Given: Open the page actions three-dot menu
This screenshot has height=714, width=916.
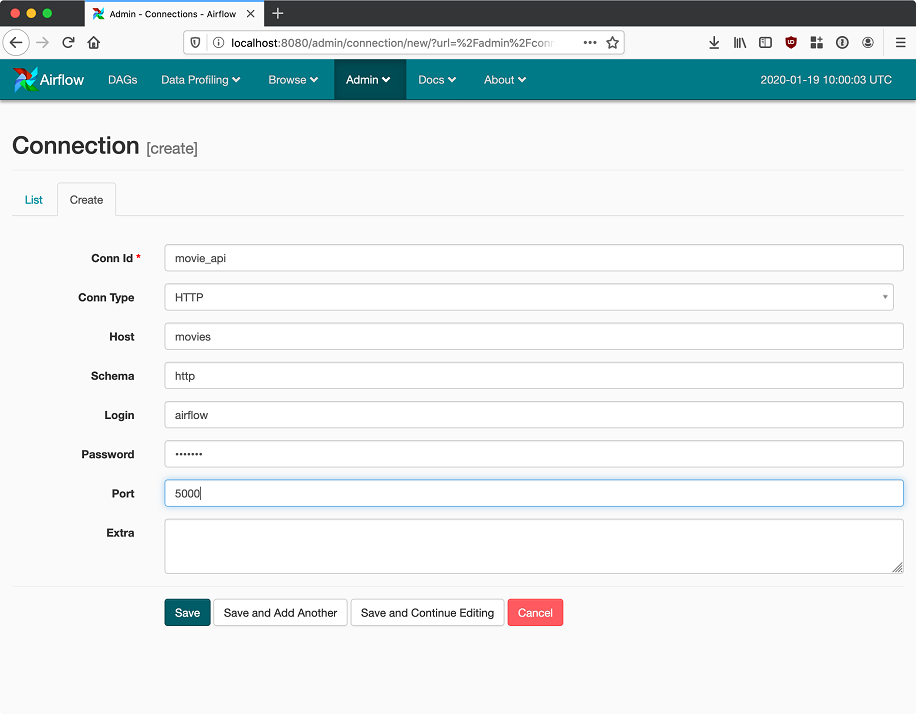Looking at the screenshot, I should tap(590, 43).
